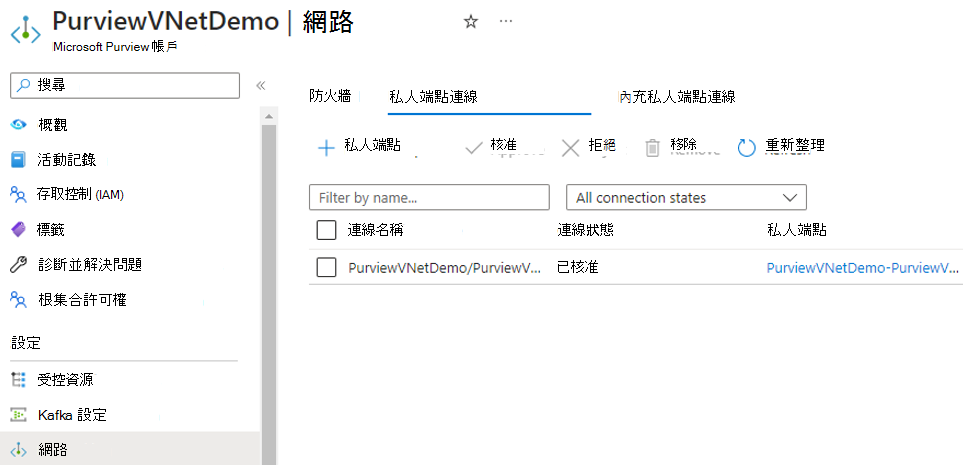This screenshot has width=963, height=465.
Task: Tick the checkbox for PurviewVNetDemo/PurviewV... row
Action: click(x=326, y=267)
